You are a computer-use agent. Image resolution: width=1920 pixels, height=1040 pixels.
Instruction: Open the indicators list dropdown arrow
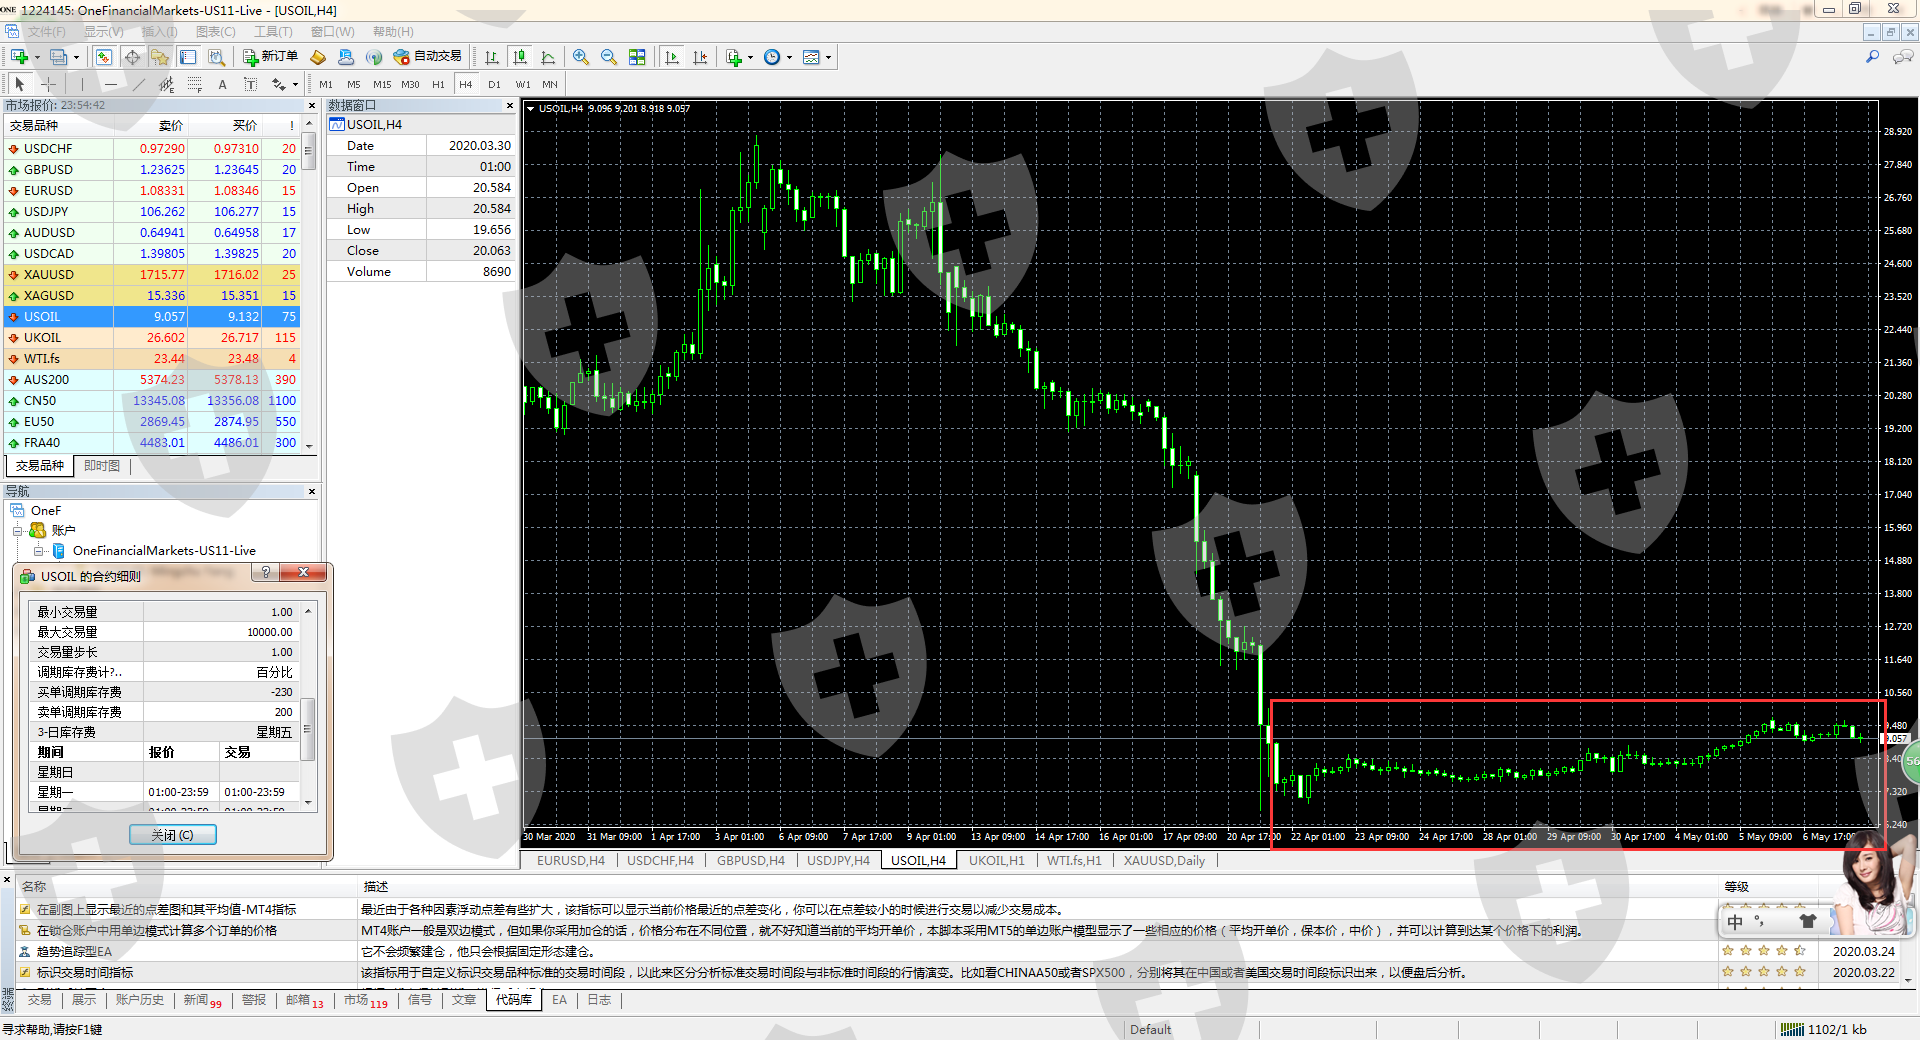point(750,58)
